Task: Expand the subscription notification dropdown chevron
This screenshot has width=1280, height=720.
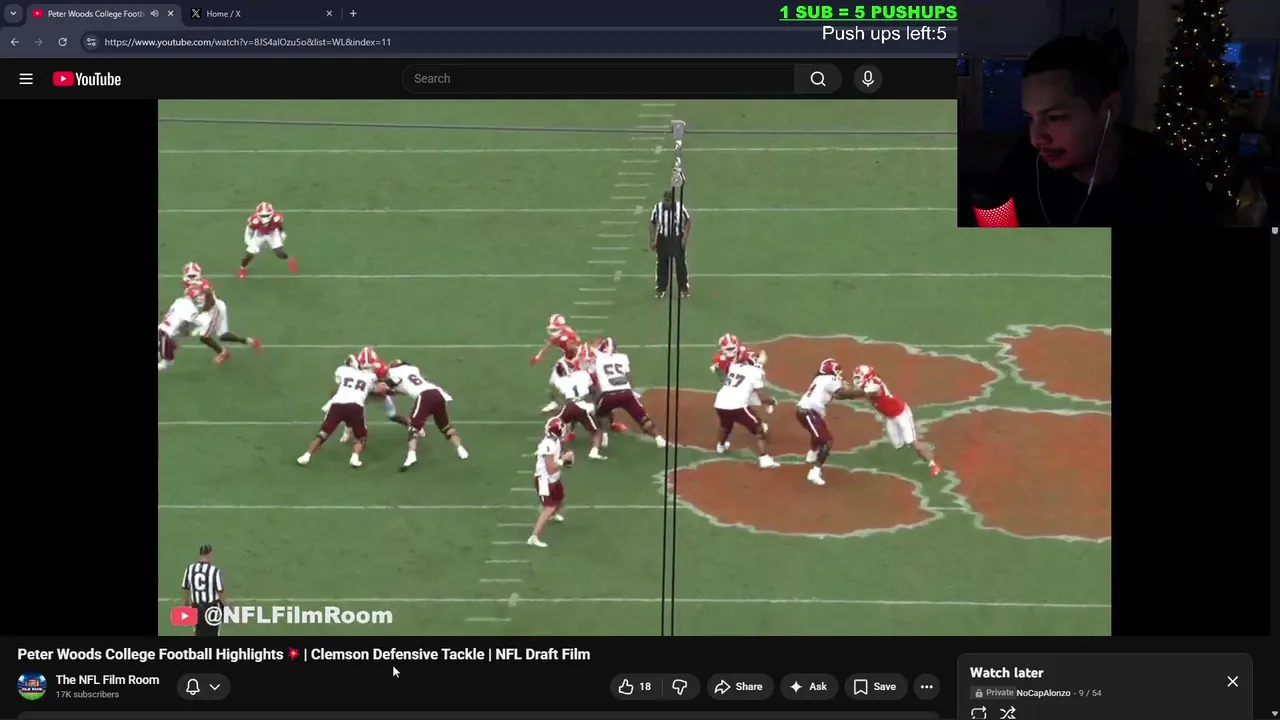Action: coord(214,687)
